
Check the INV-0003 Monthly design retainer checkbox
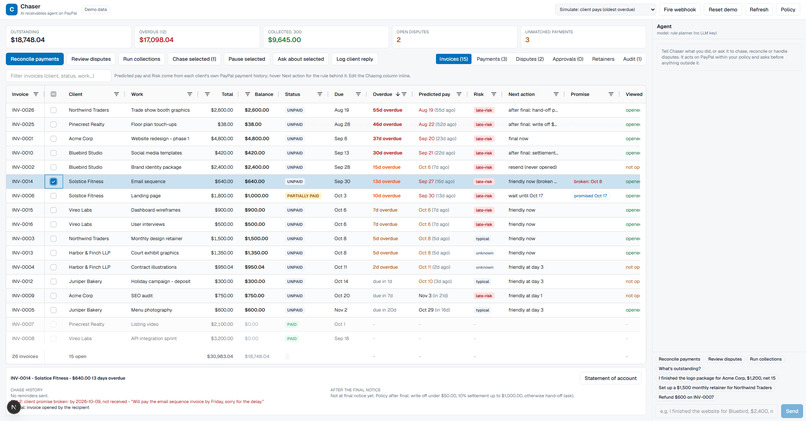tap(53, 239)
